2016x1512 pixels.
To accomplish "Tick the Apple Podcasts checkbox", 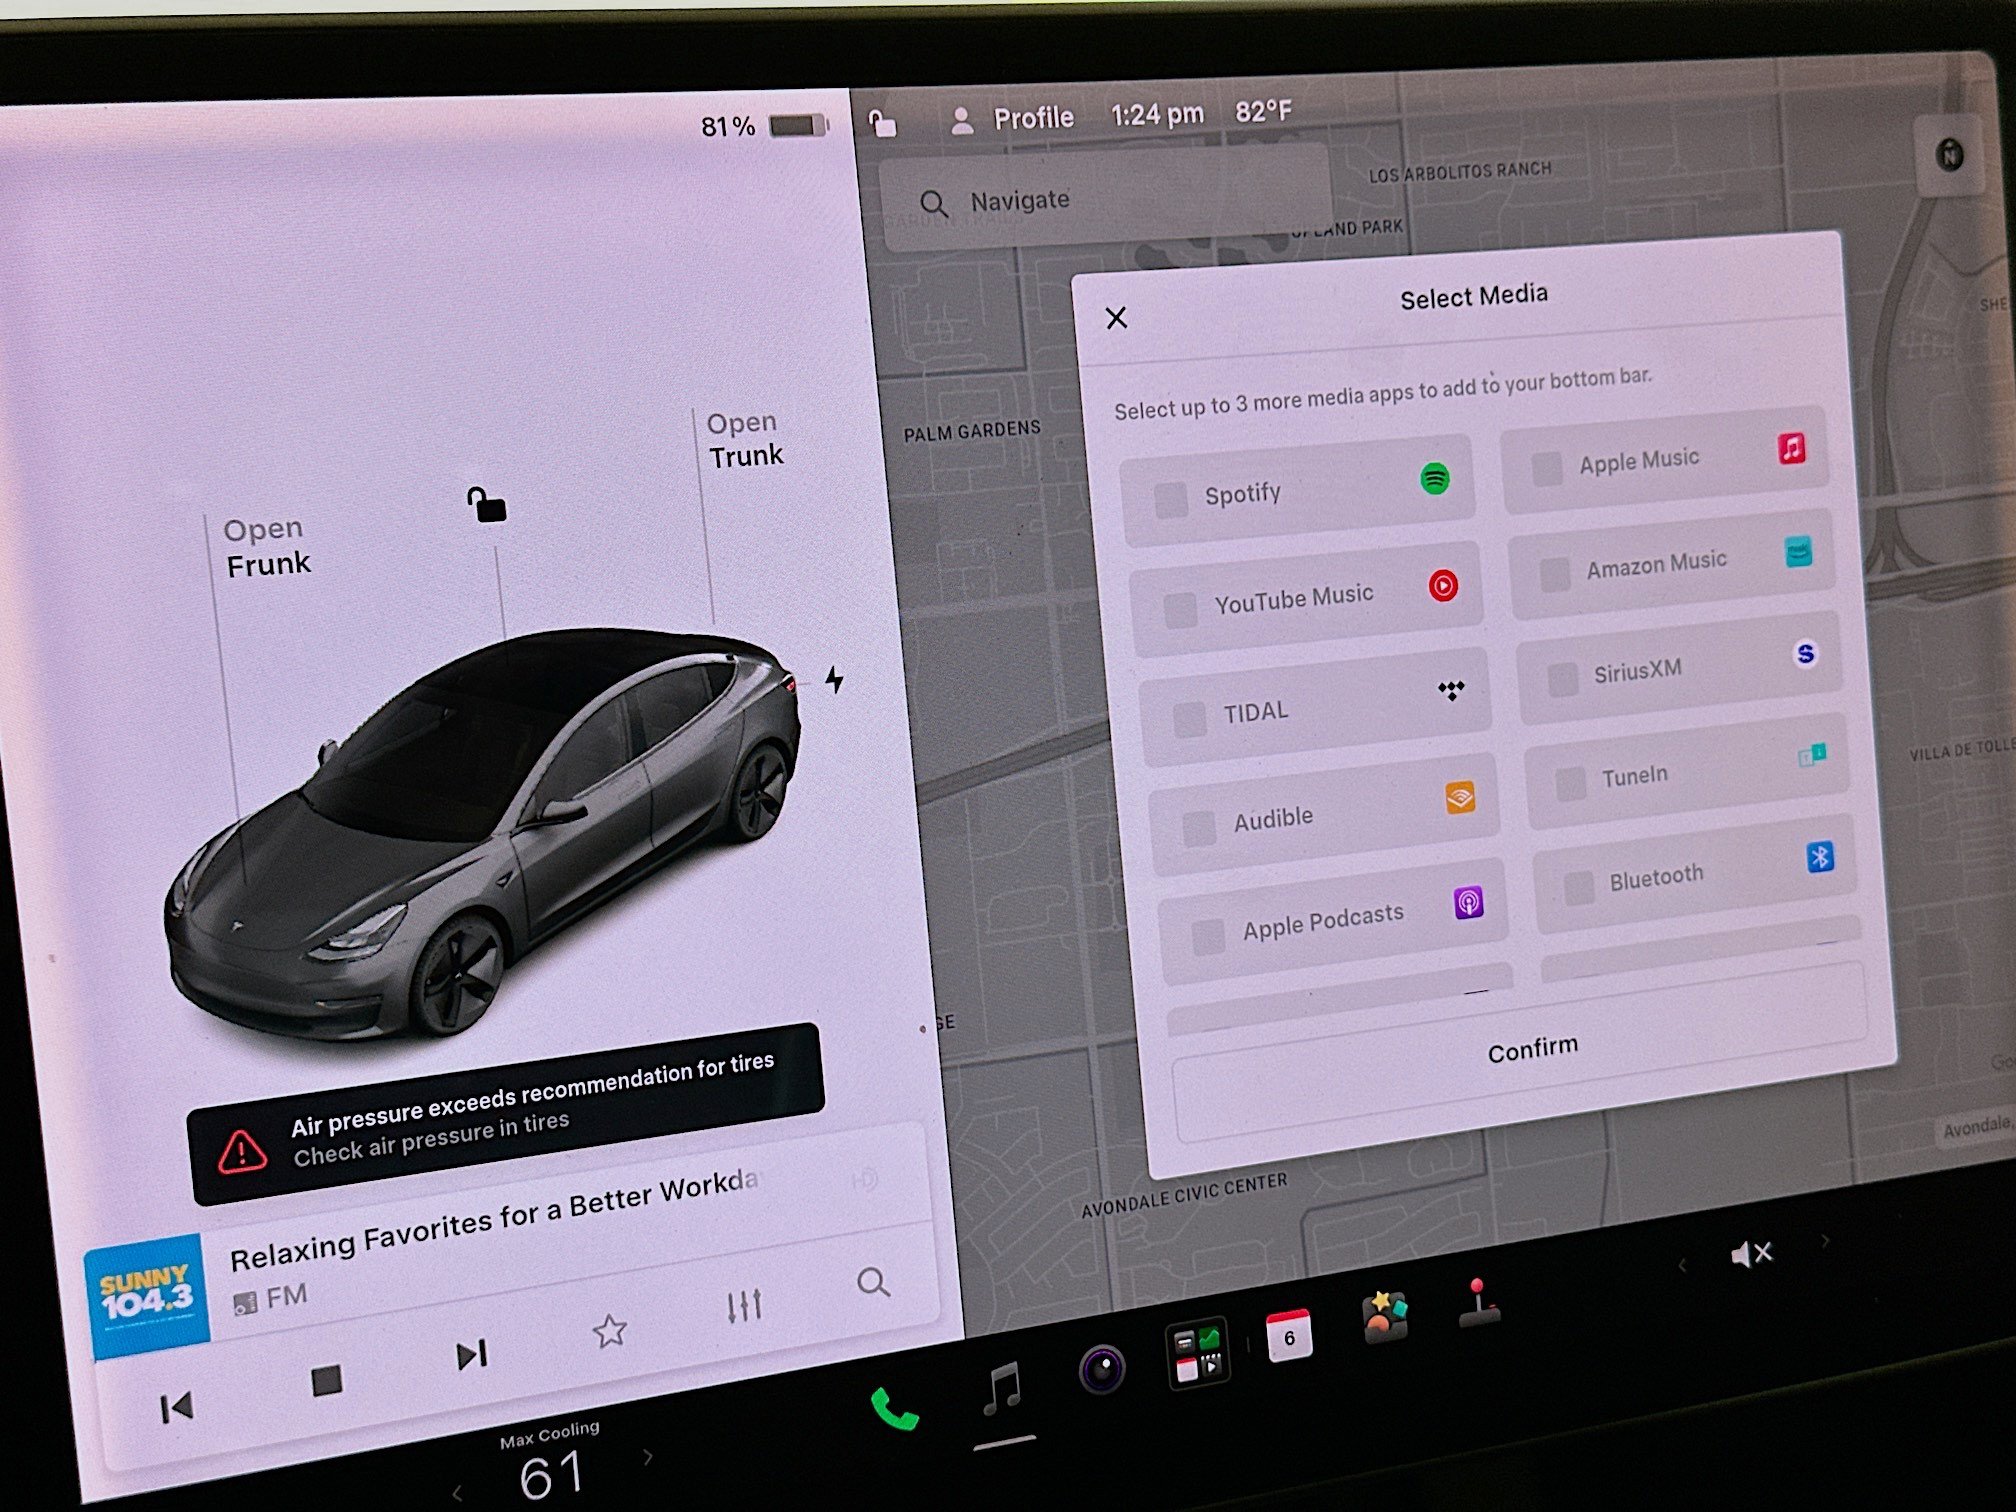I will pos(1208,937).
